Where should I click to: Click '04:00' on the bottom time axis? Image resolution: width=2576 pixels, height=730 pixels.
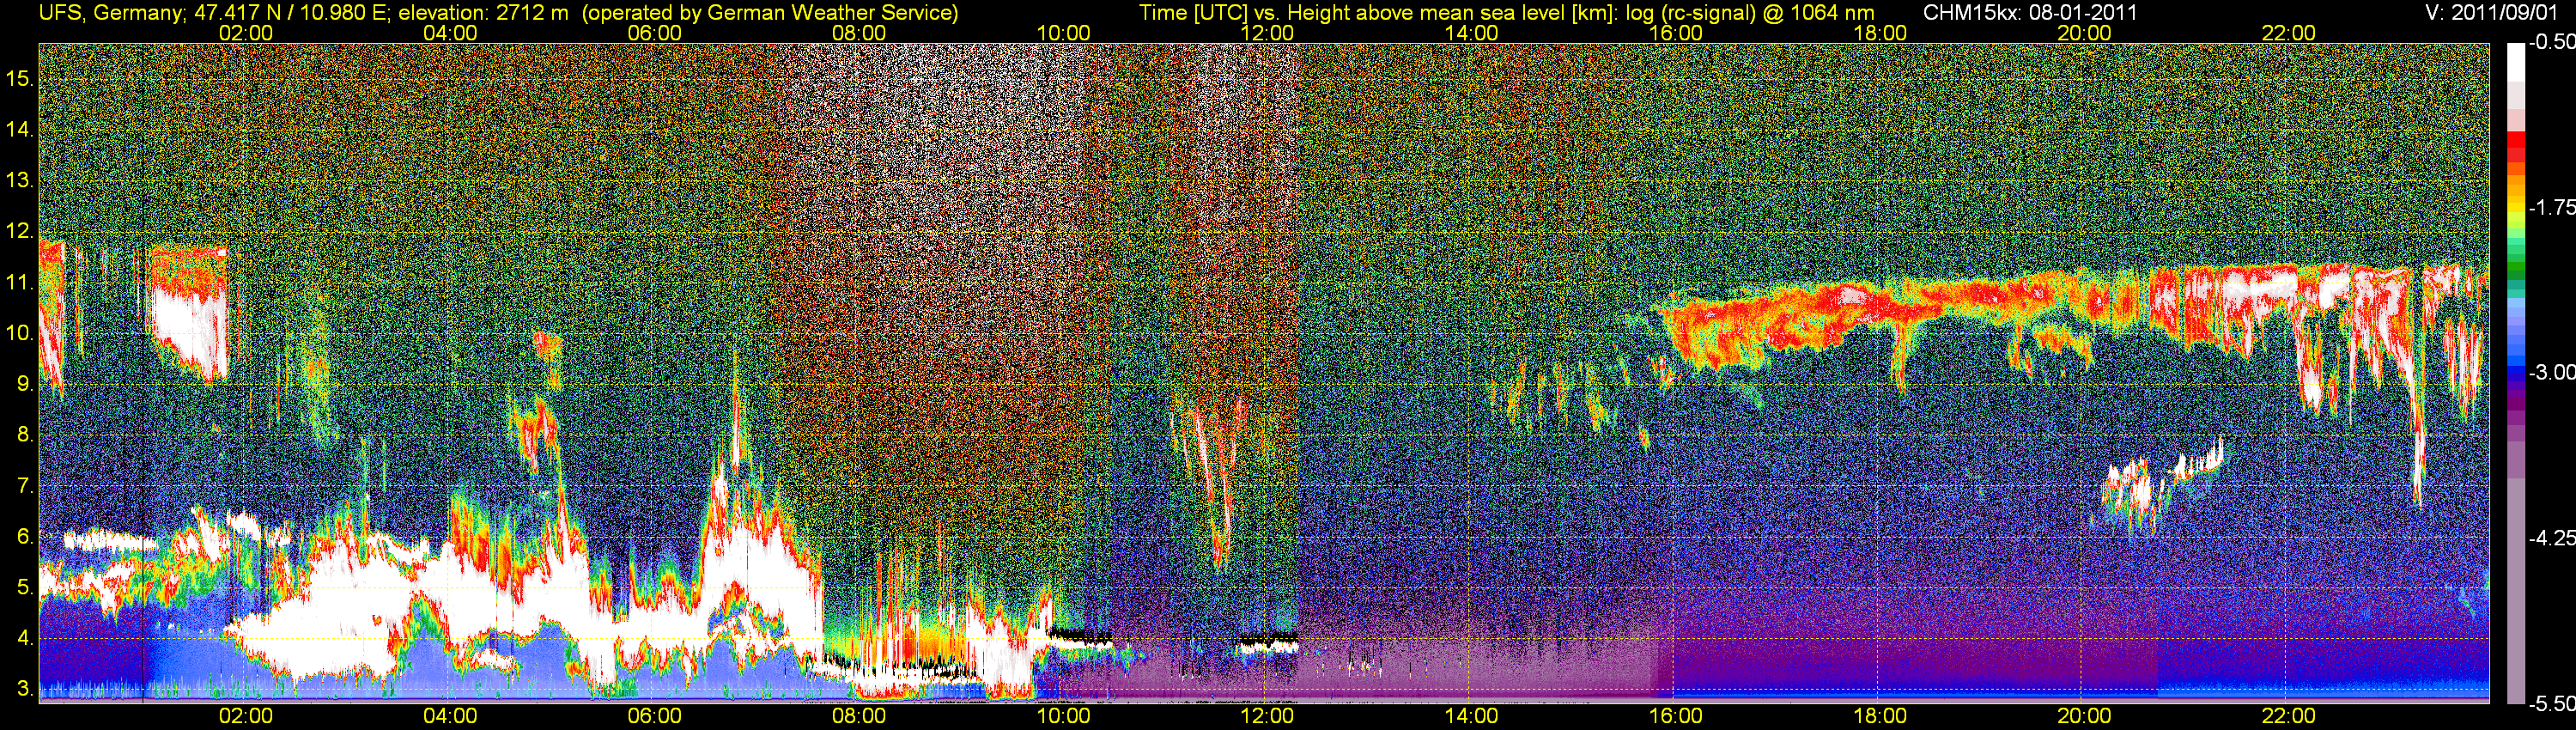tap(450, 716)
